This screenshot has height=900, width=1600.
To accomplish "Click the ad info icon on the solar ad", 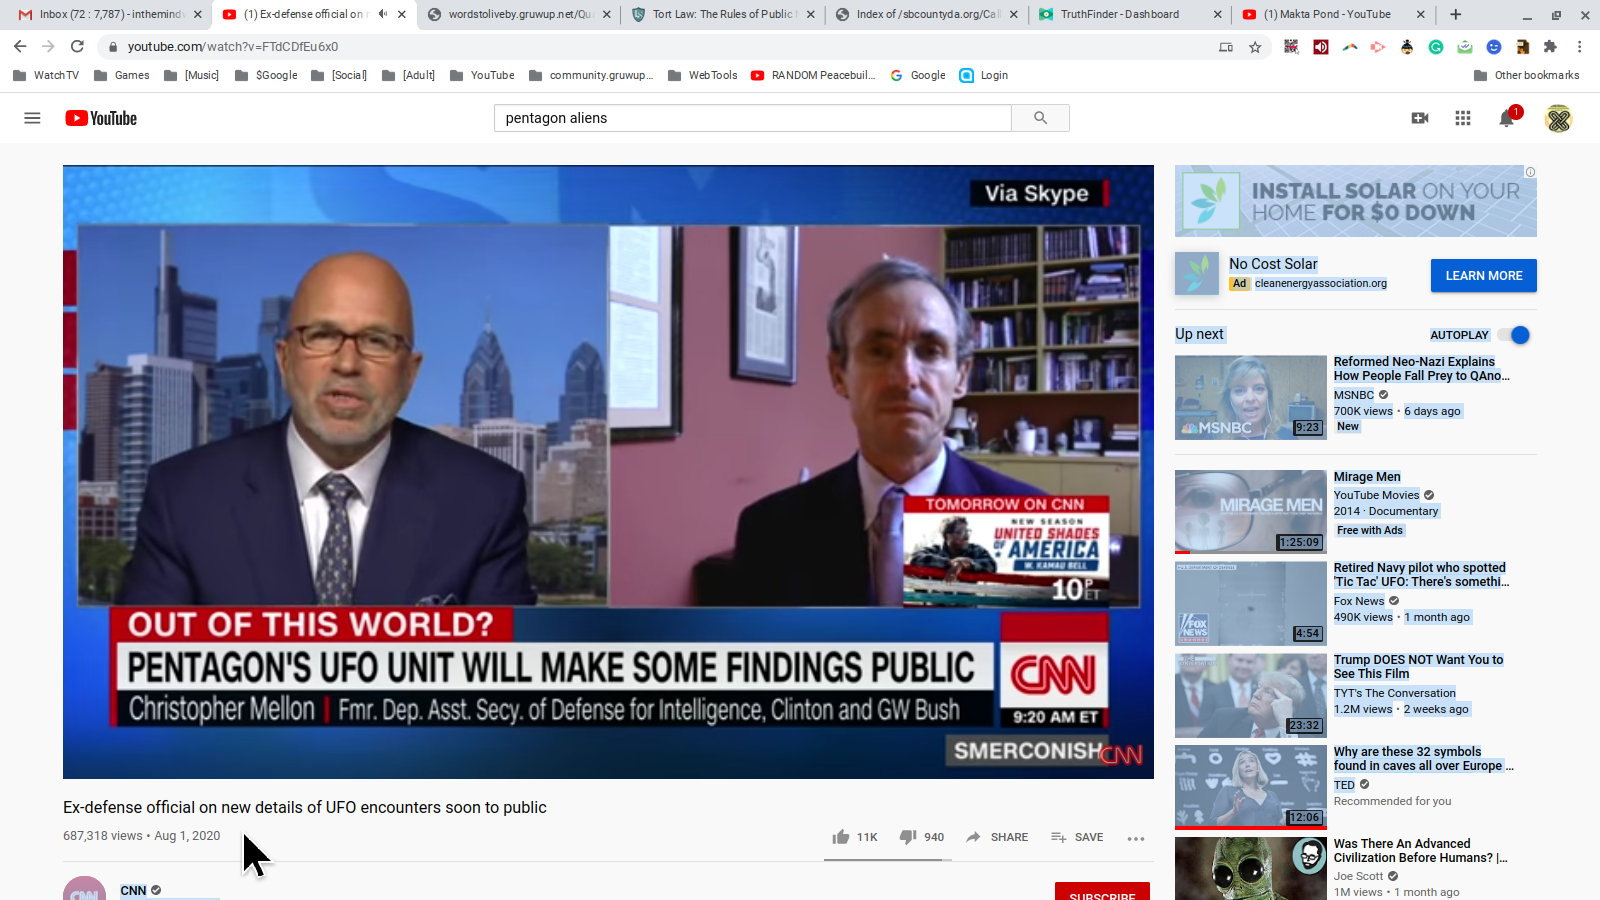I will coord(1530,172).
